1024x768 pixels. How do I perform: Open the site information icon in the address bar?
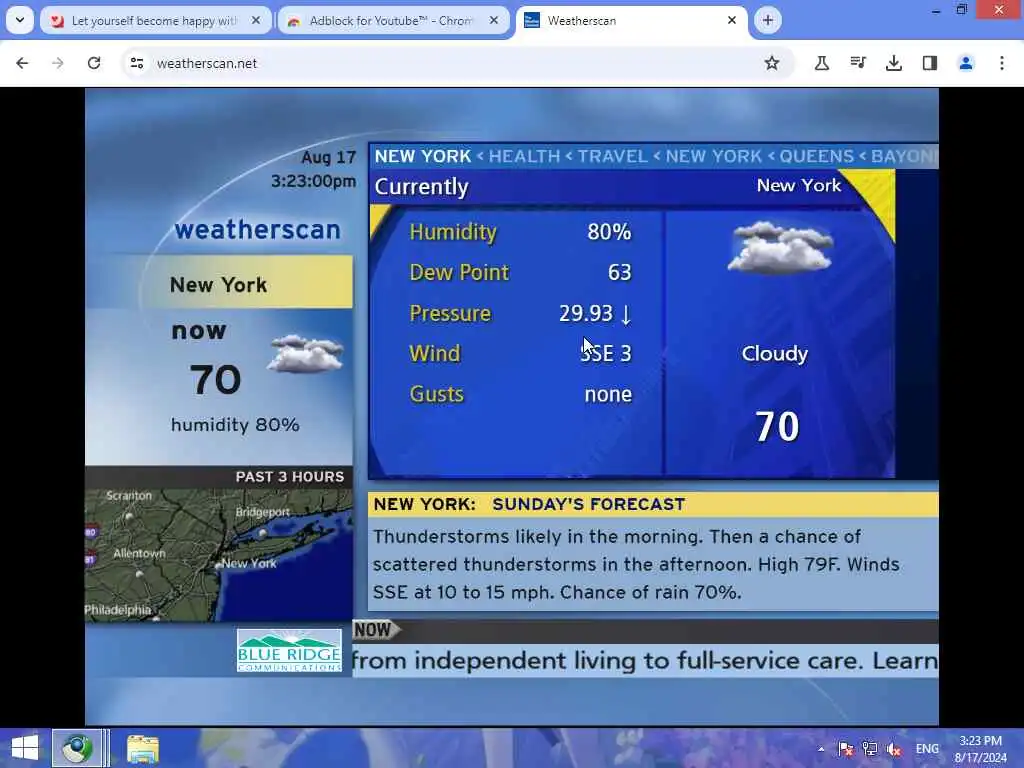tap(137, 63)
